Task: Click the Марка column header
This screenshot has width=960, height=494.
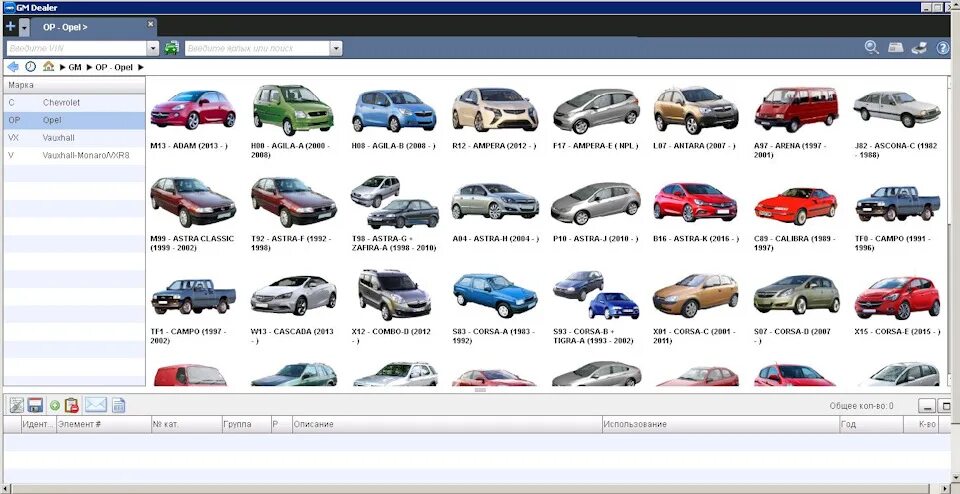Action: (74, 85)
